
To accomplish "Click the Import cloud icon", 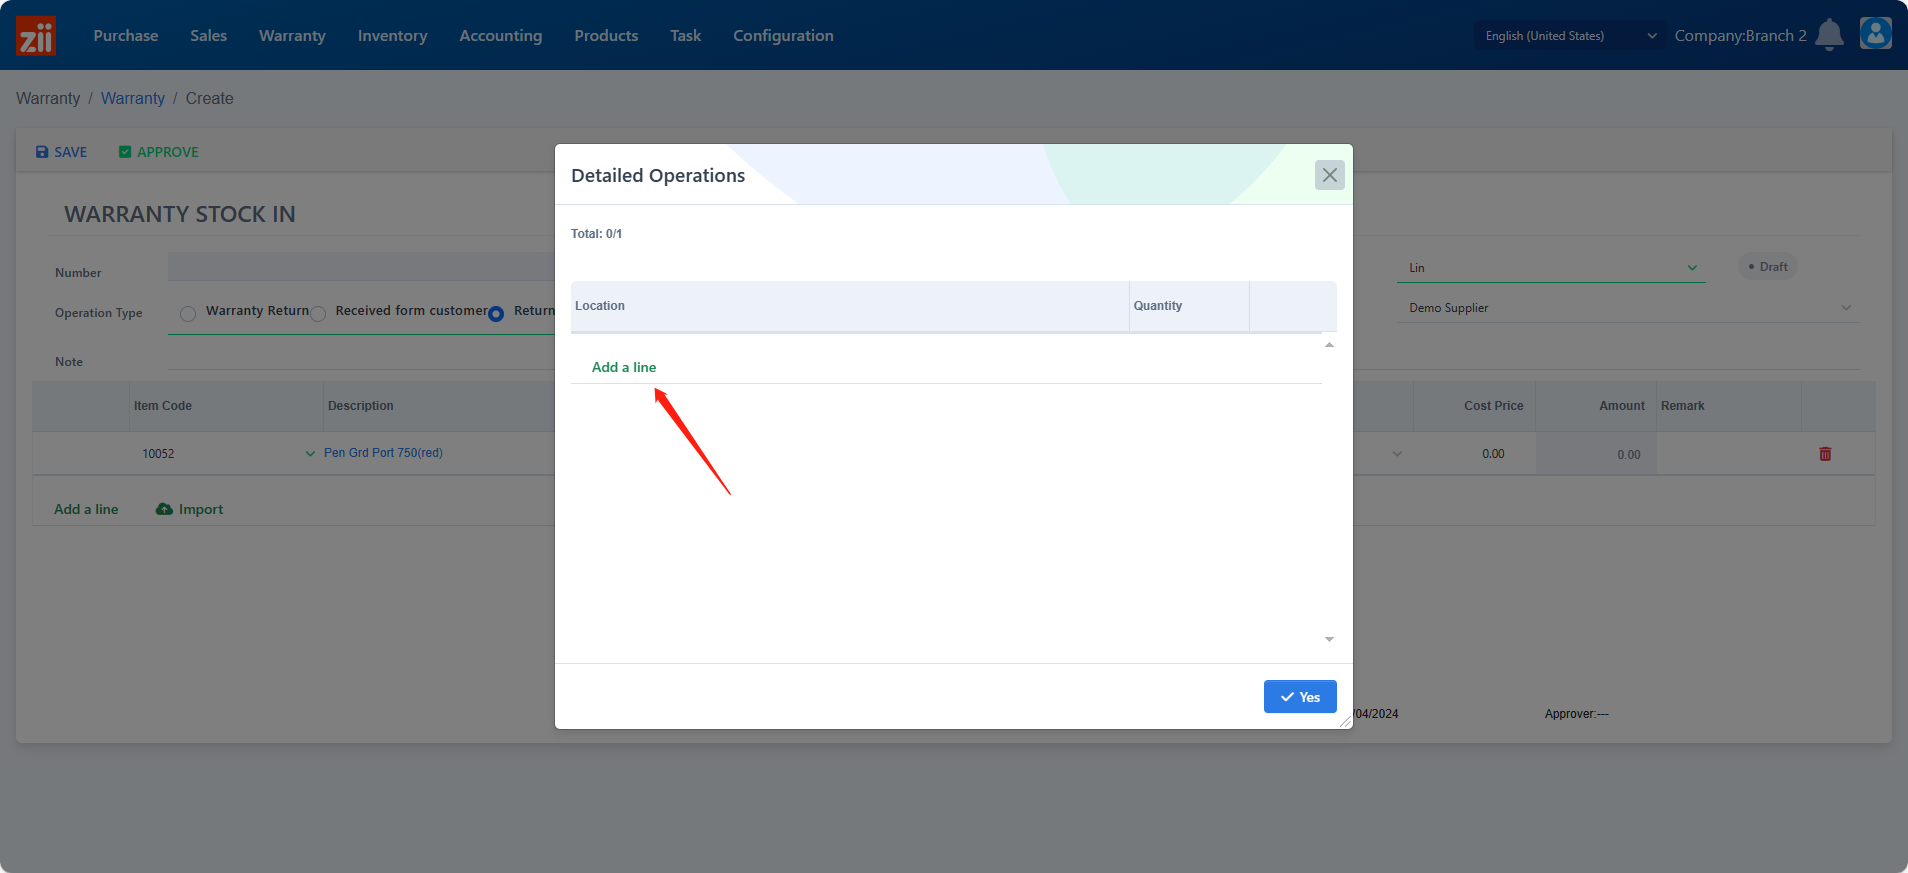I will tap(164, 509).
